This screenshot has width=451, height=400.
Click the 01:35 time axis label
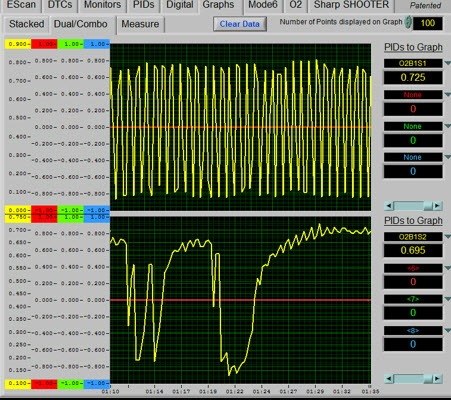tap(370, 391)
